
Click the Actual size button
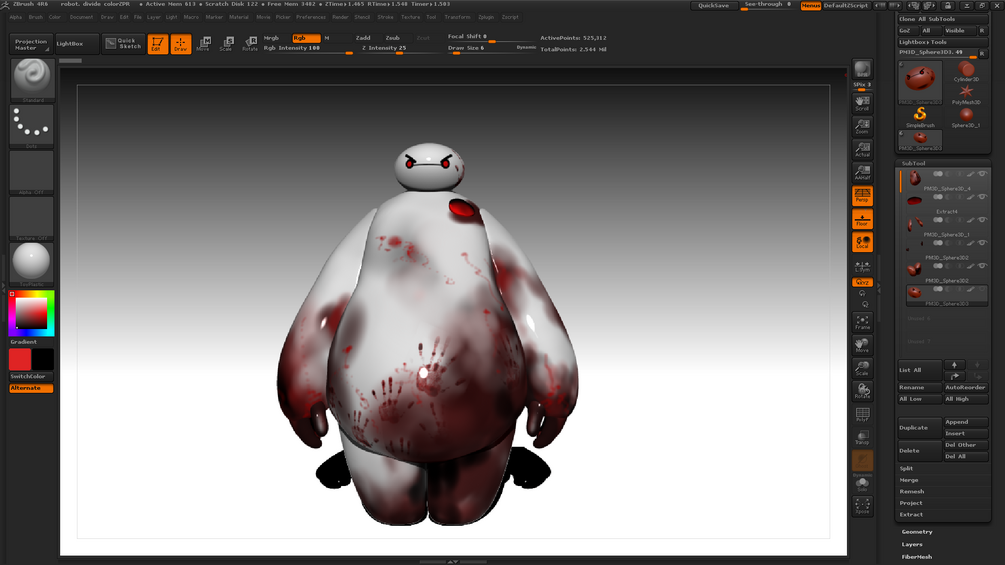[862, 149]
